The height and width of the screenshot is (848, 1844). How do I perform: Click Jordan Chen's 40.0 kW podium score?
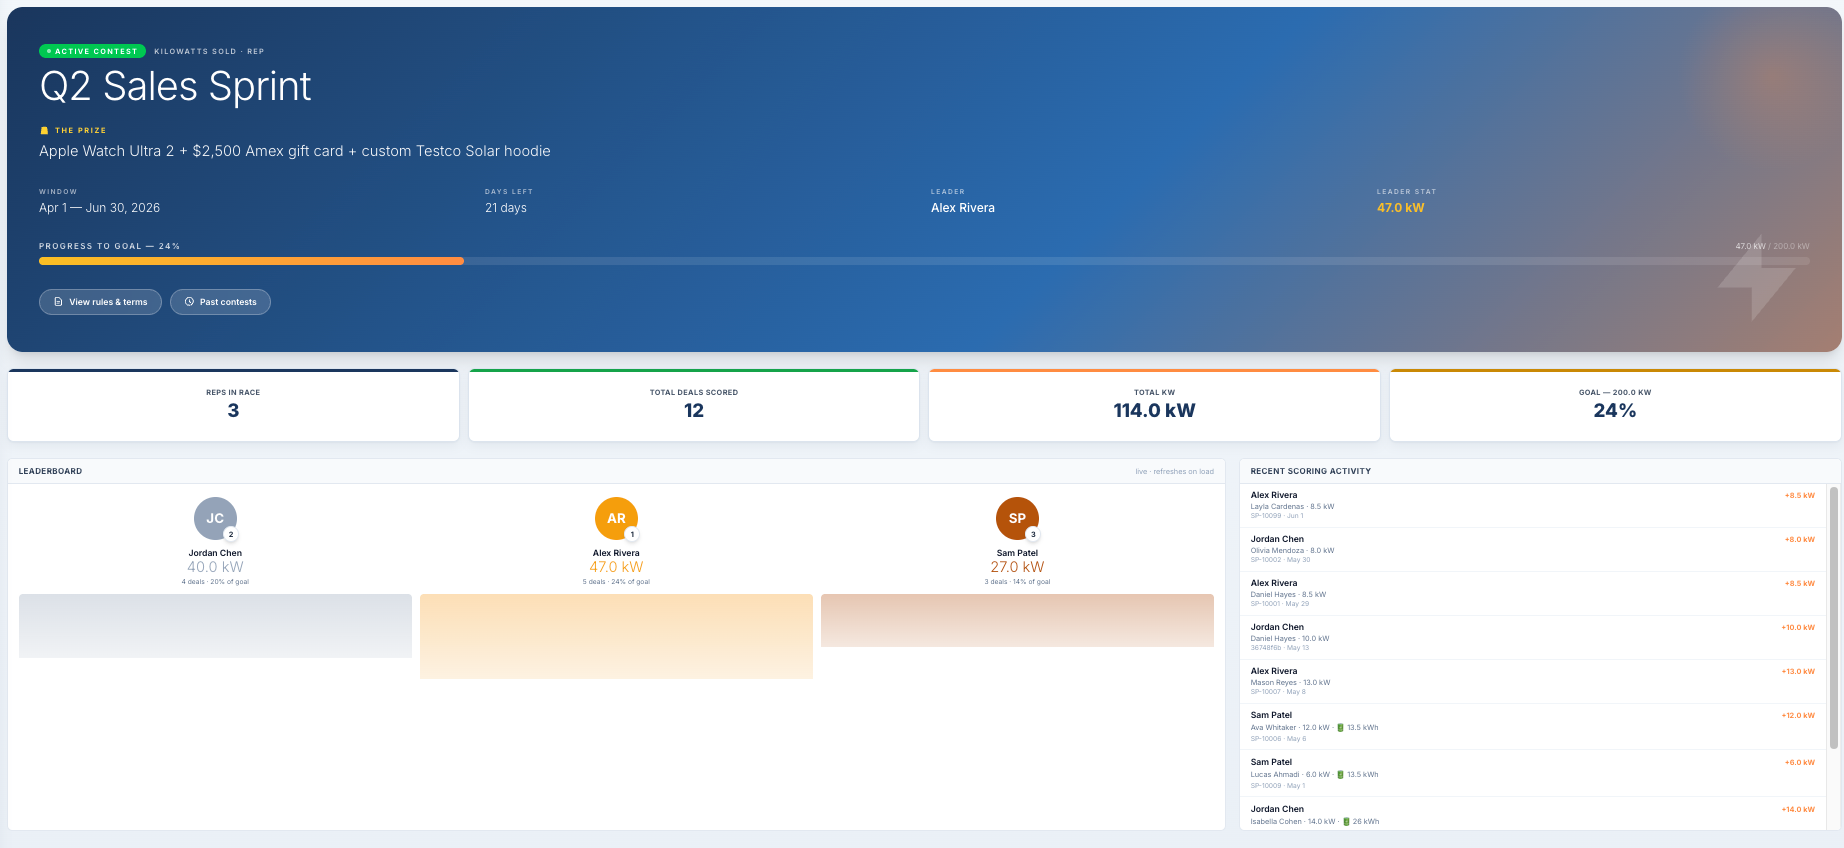(215, 567)
